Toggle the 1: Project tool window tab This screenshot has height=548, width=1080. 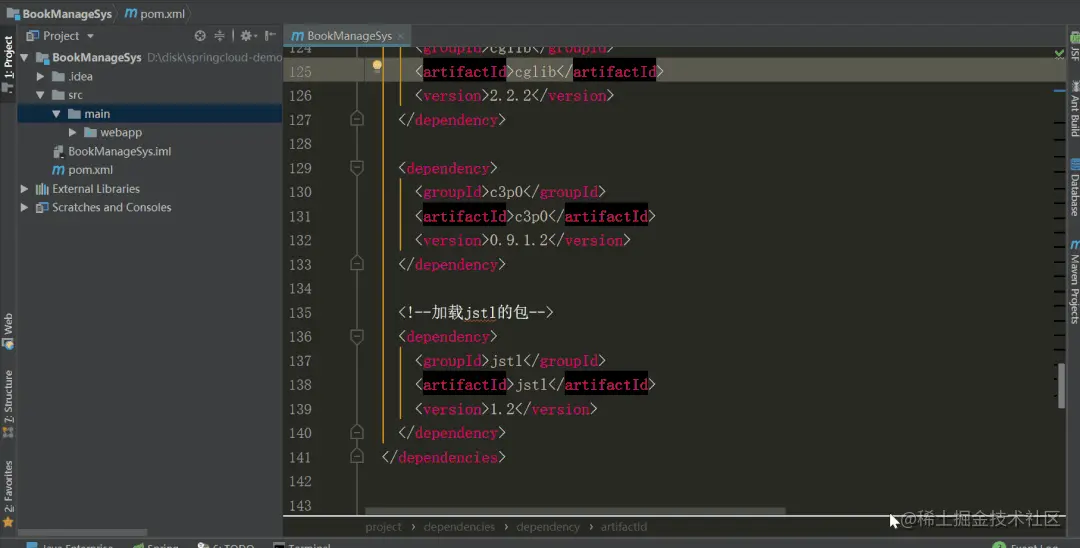point(8,64)
